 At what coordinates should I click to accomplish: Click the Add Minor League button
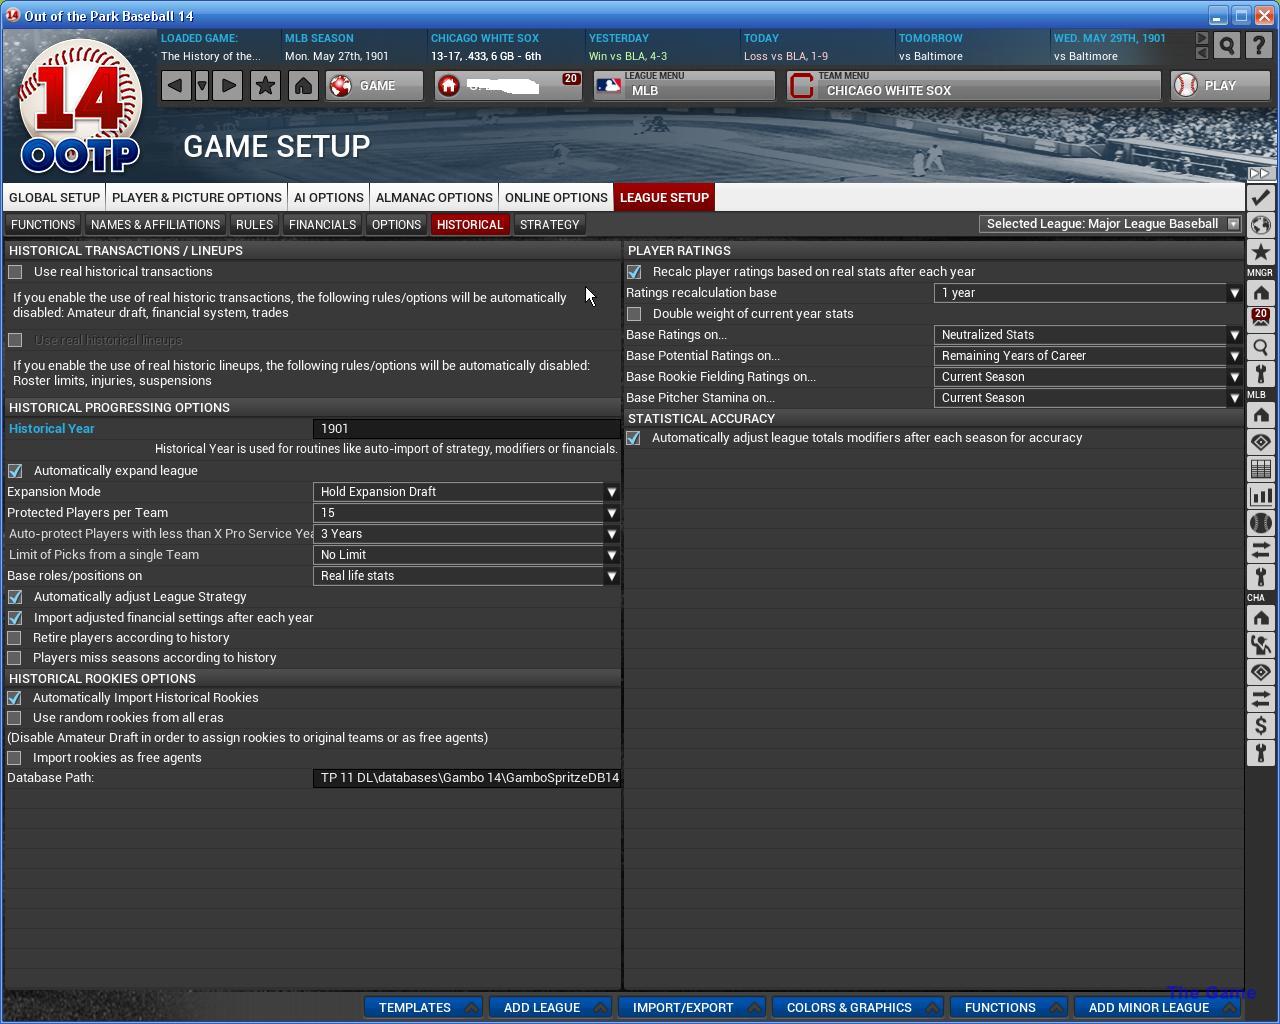coord(1149,1007)
